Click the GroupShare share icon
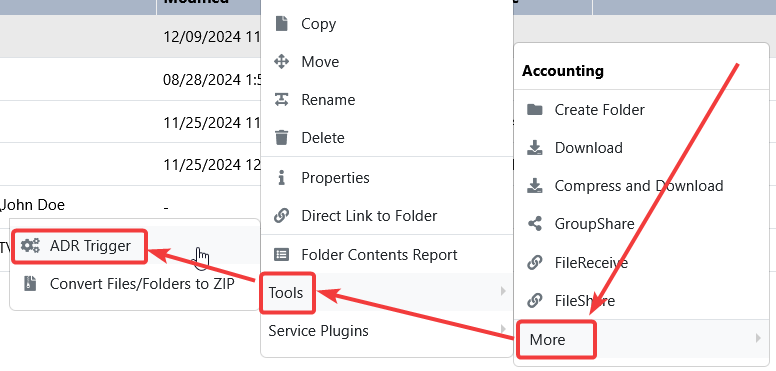The height and width of the screenshot is (371, 776). click(534, 224)
